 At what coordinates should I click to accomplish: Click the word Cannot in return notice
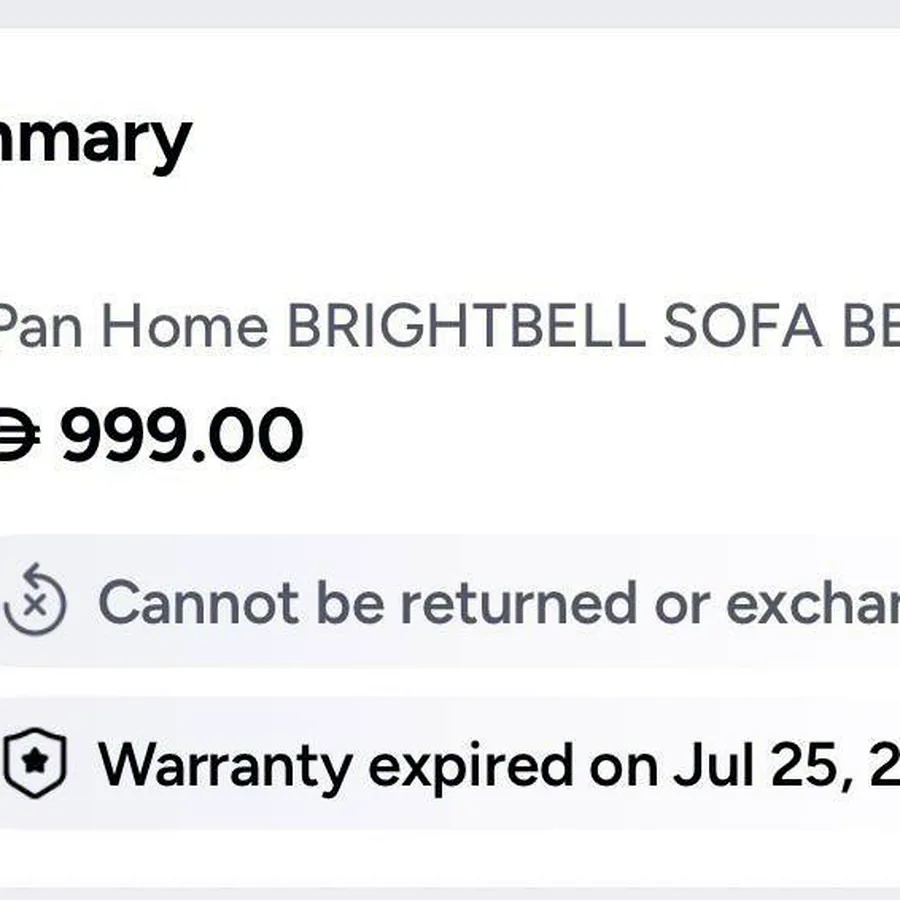coord(199,602)
